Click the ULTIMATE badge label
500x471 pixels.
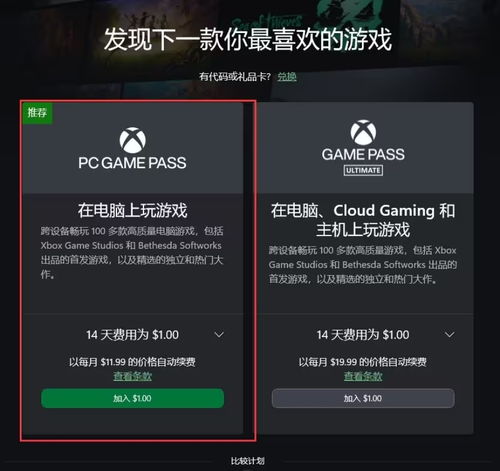tap(363, 170)
